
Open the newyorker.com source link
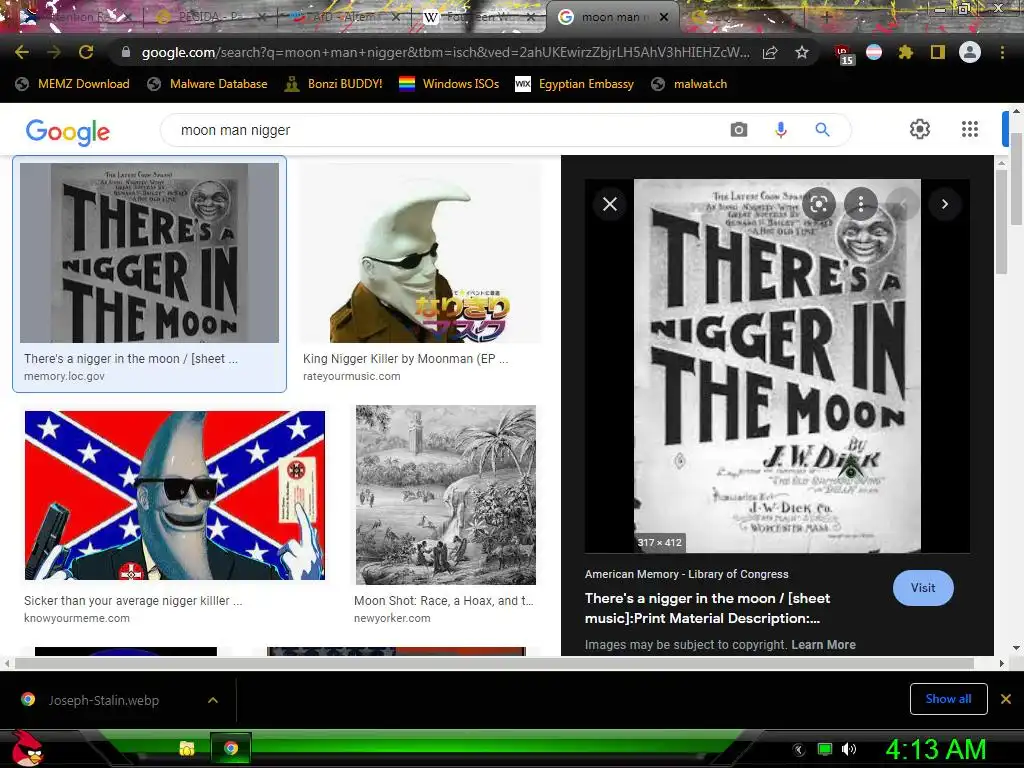pyautogui.click(x=392, y=618)
